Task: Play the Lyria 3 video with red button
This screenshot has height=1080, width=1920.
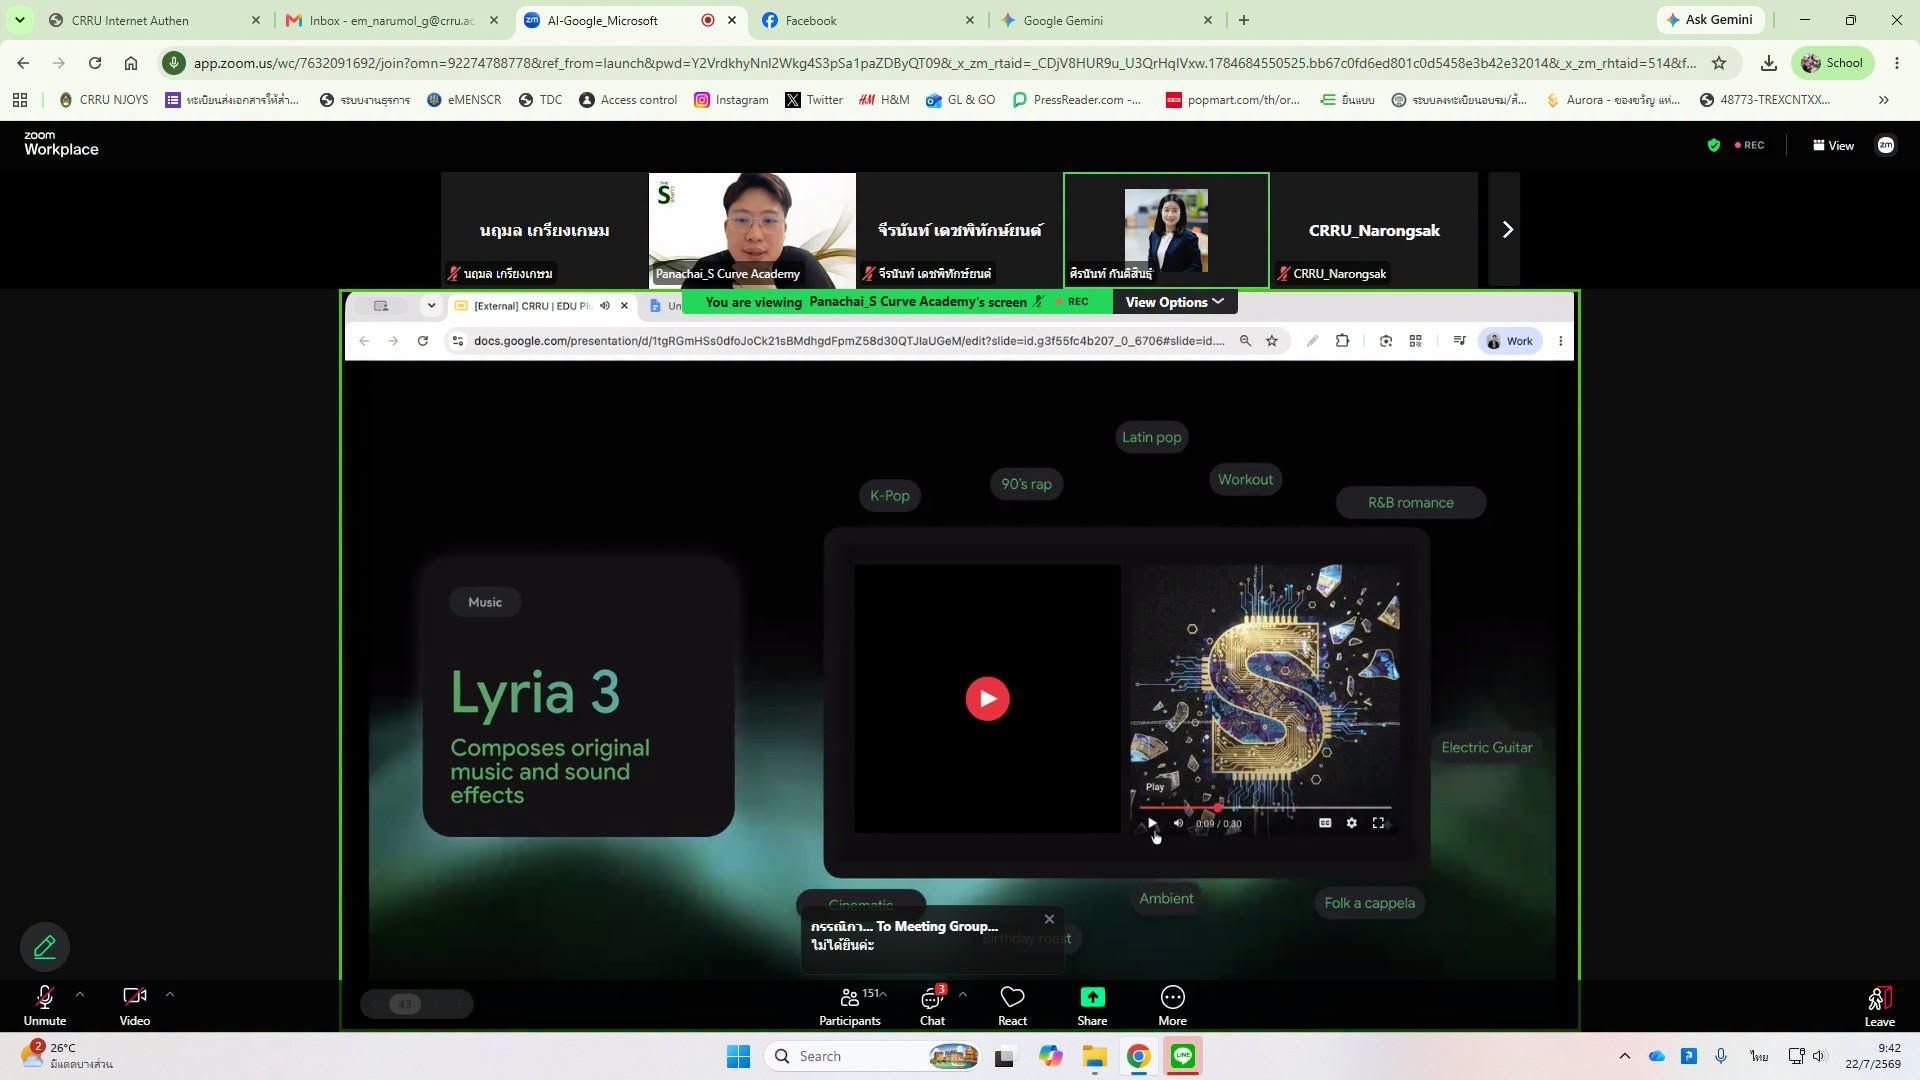Action: click(987, 698)
